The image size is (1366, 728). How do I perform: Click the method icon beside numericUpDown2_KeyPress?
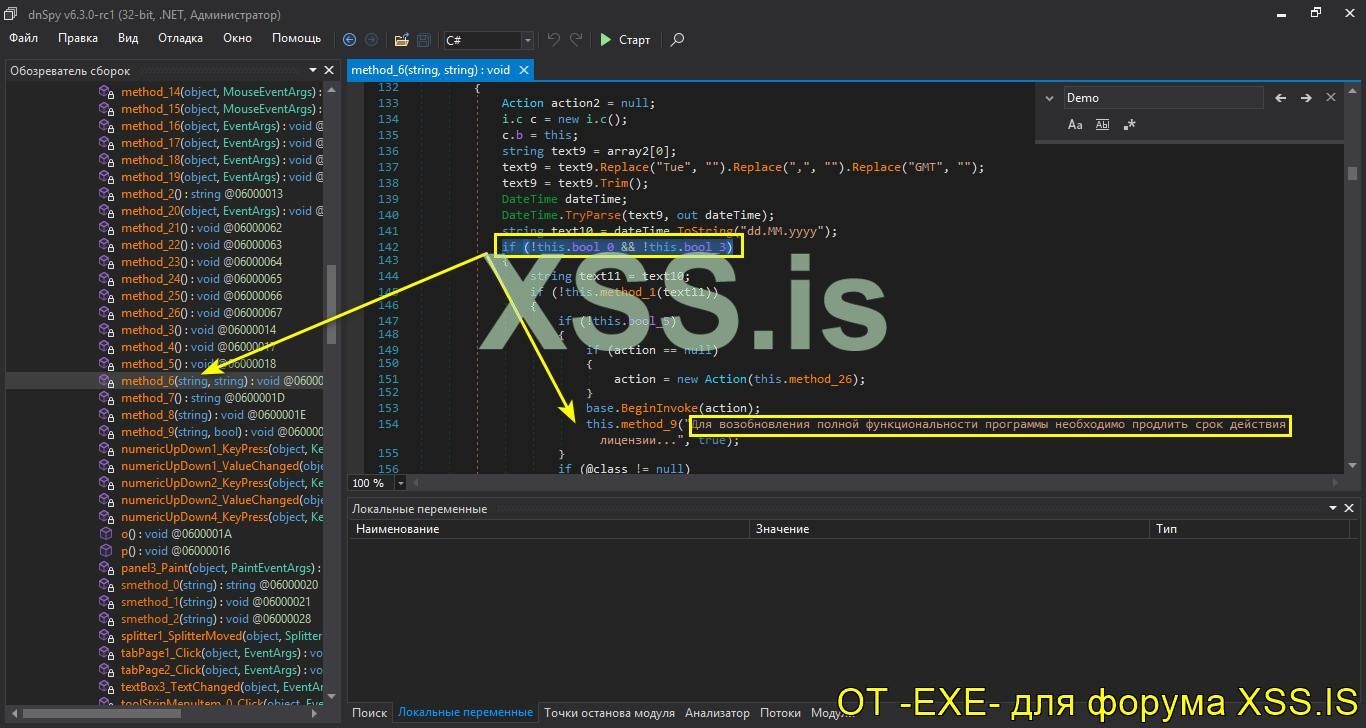[106, 483]
